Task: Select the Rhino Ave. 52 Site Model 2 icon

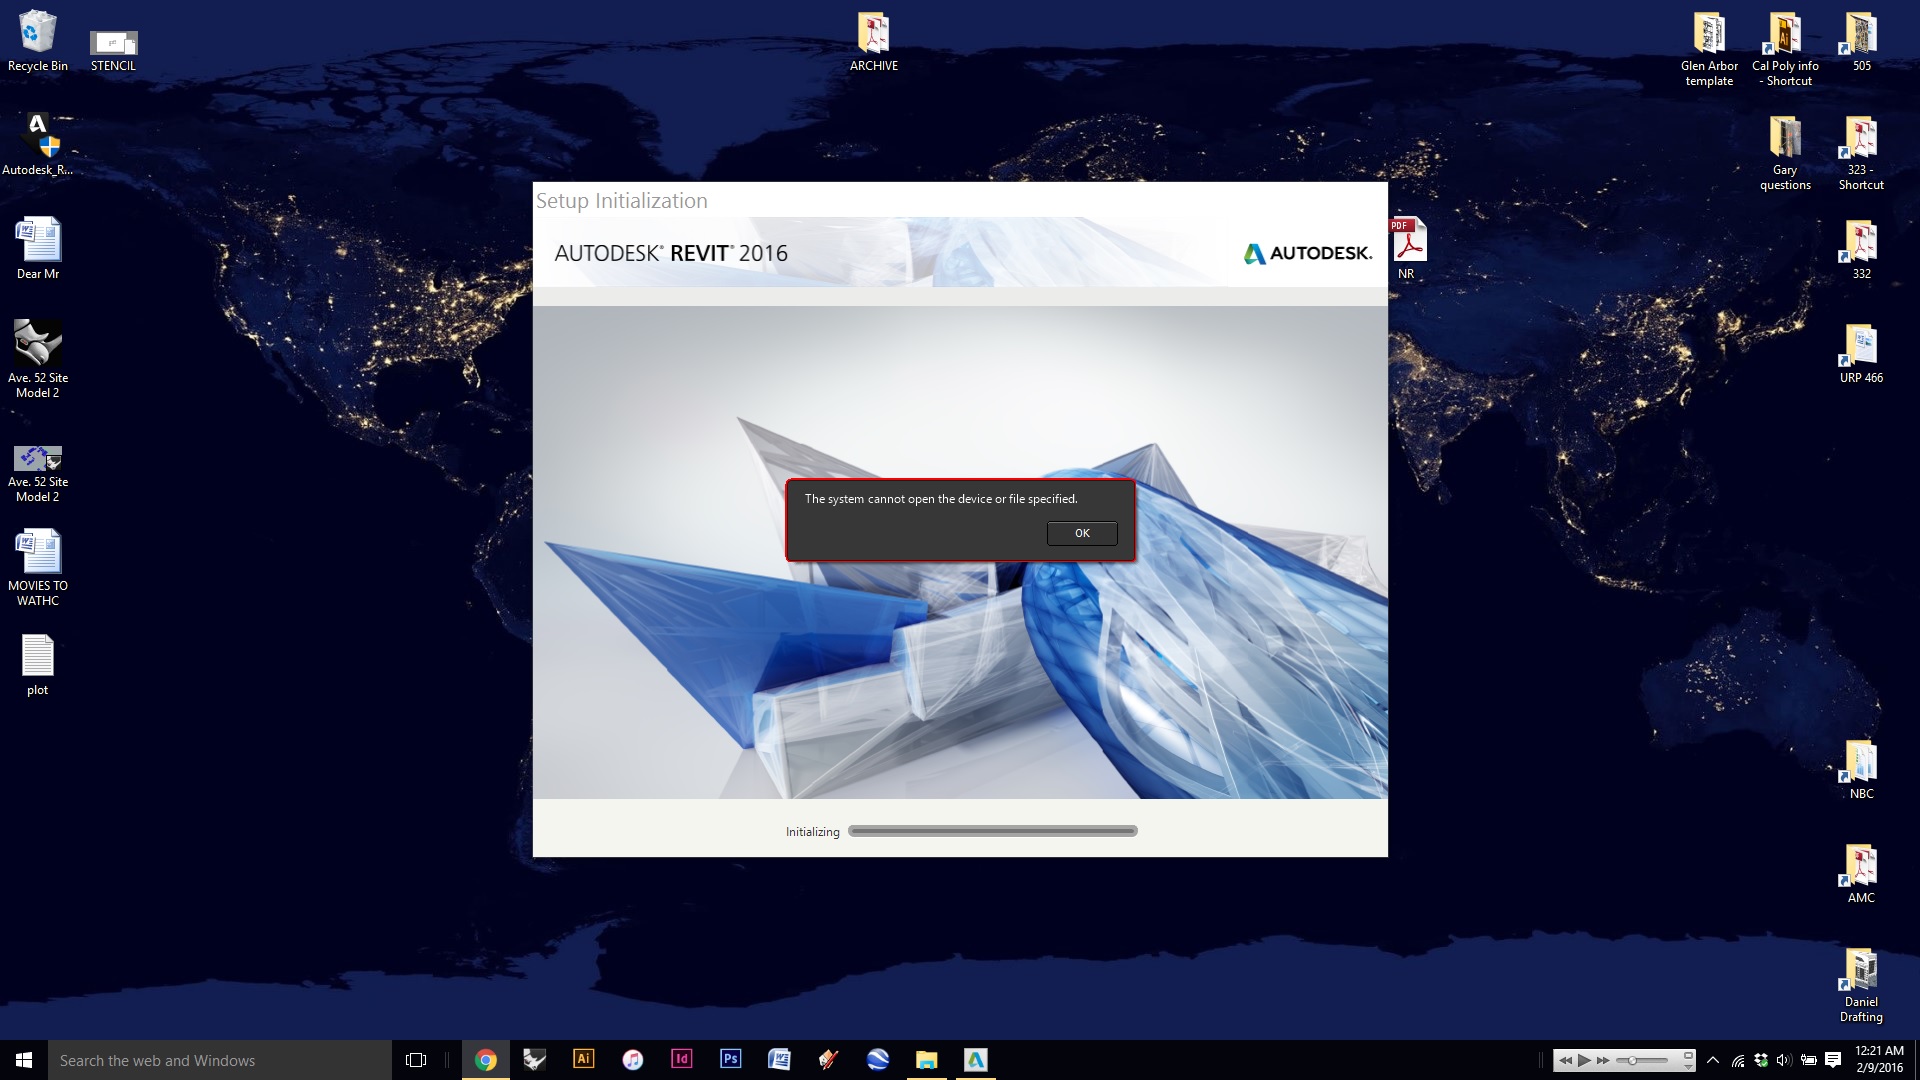Action: pos(38,360)
